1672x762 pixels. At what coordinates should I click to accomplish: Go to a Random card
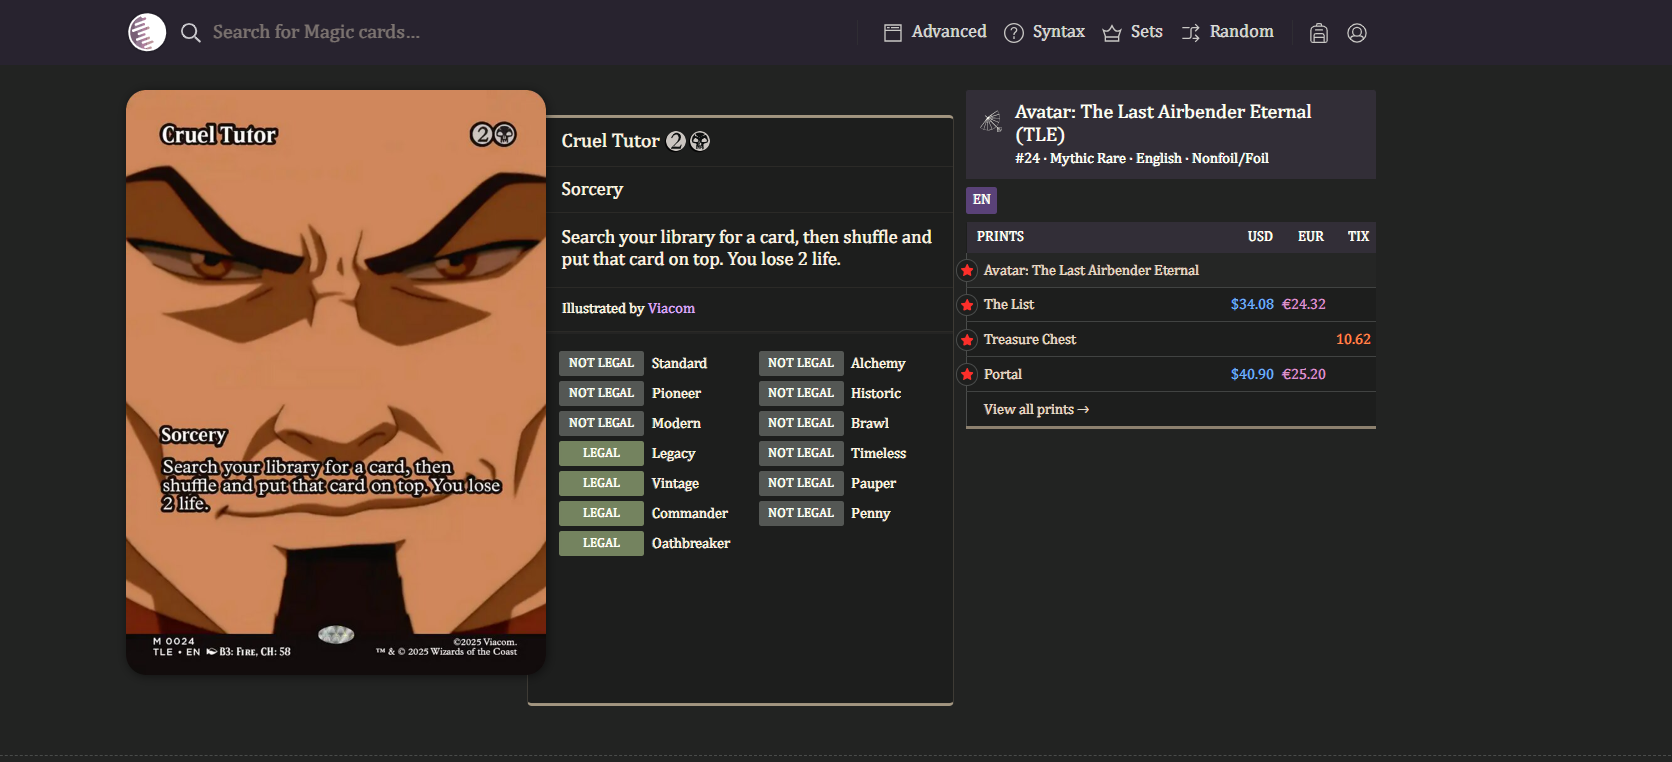click(1227, 32)
